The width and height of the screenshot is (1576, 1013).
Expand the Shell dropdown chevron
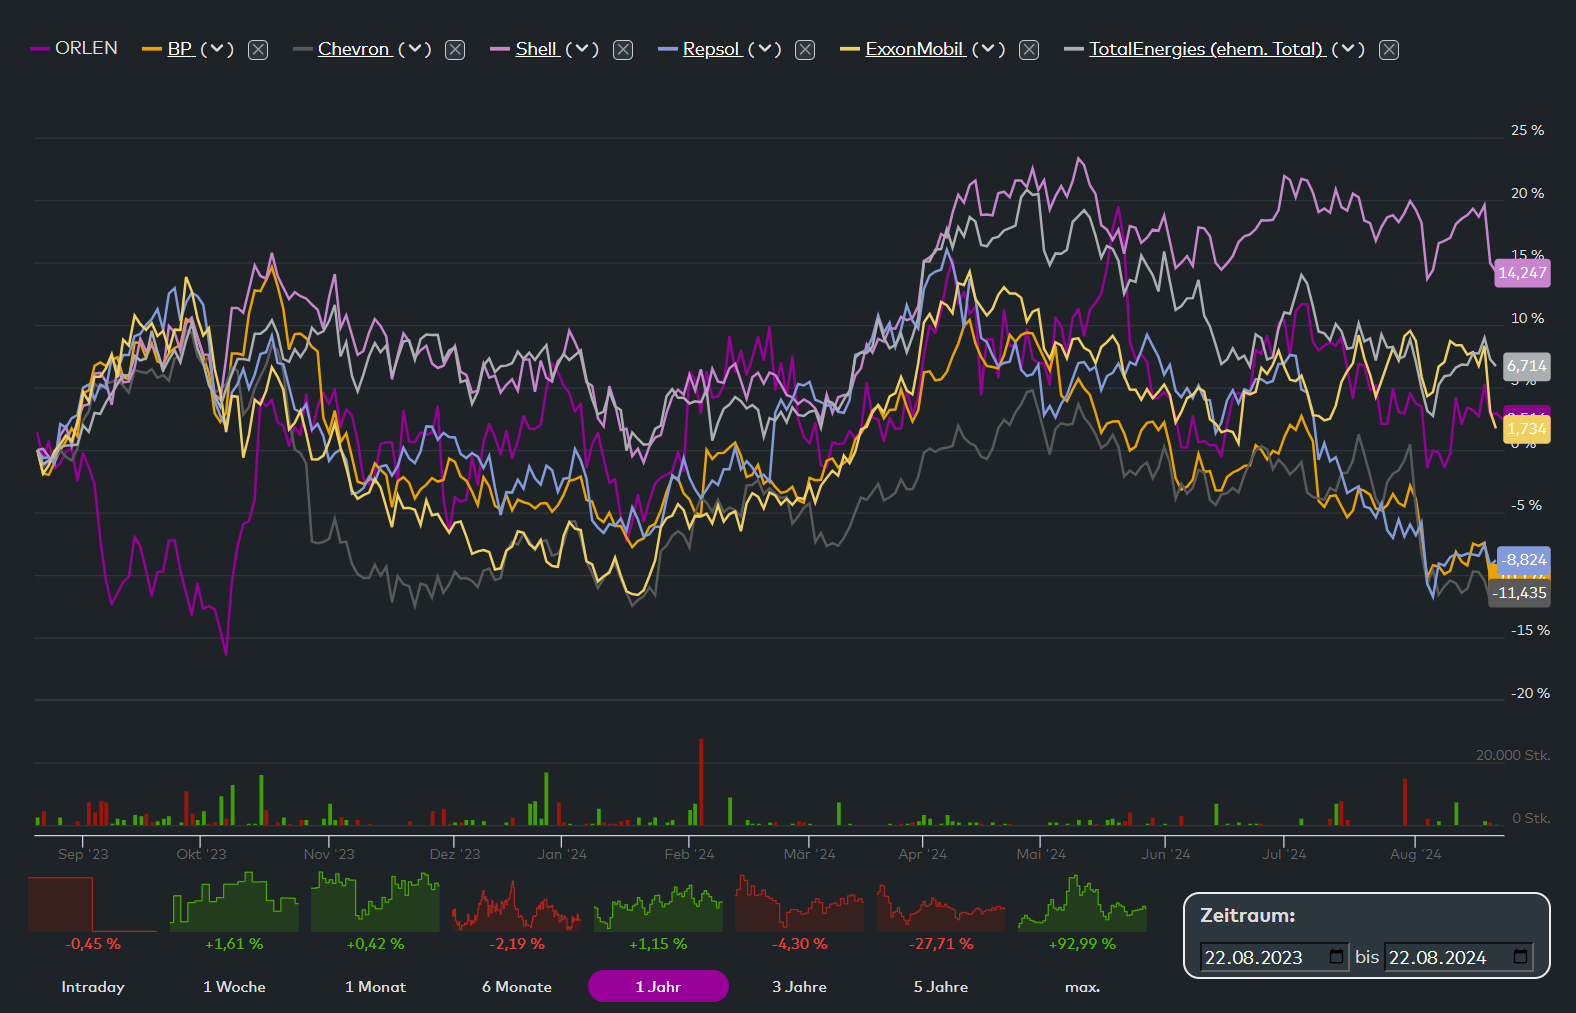click(x=582, y=49)
